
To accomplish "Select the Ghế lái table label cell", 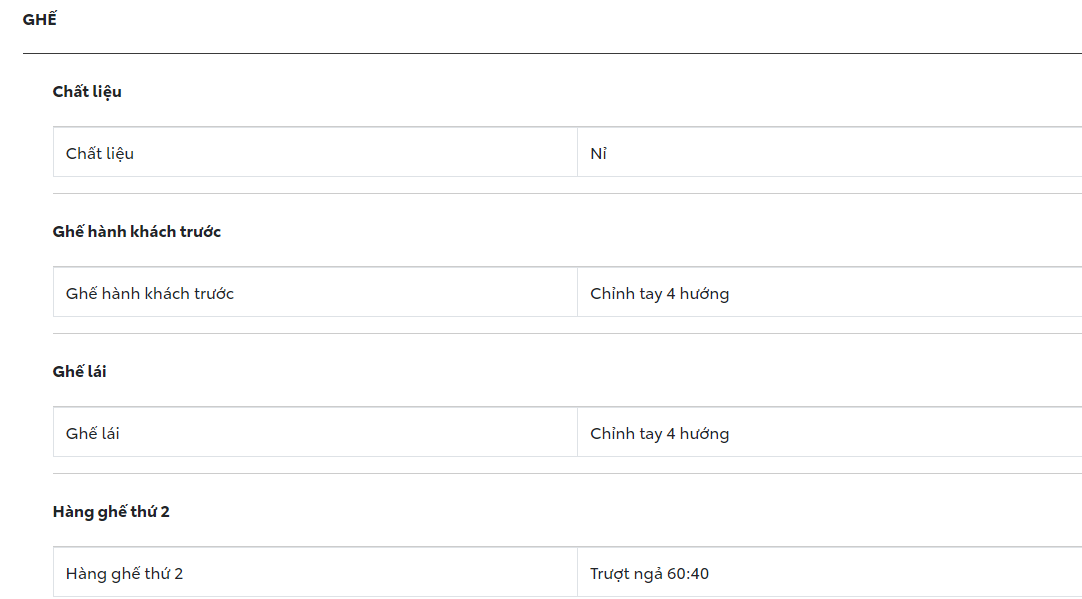I will click(x=93, y=433).
